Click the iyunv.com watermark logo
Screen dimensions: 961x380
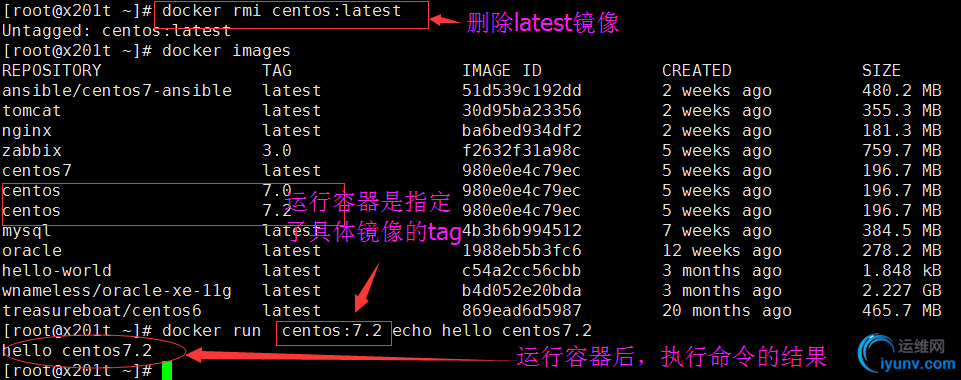coord(906,355)
